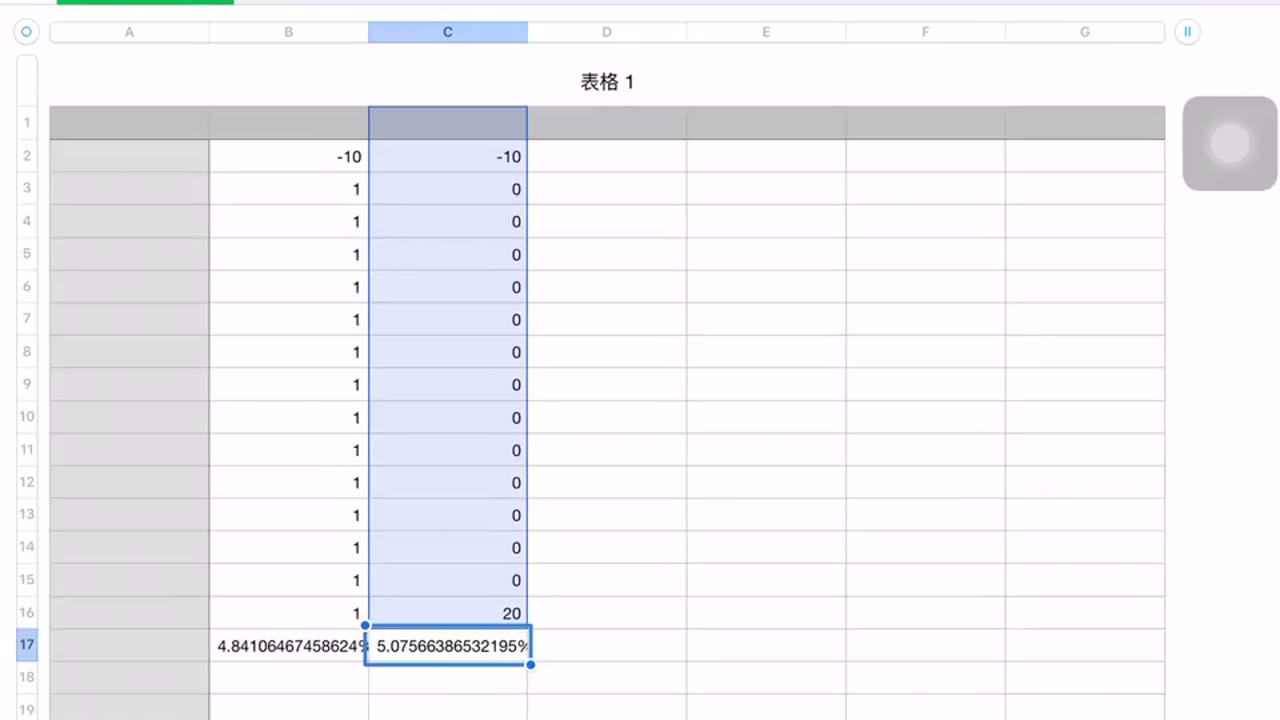Select cell B3 containing 1
The image size is (1280, 720).
click(x=289, y=189)
